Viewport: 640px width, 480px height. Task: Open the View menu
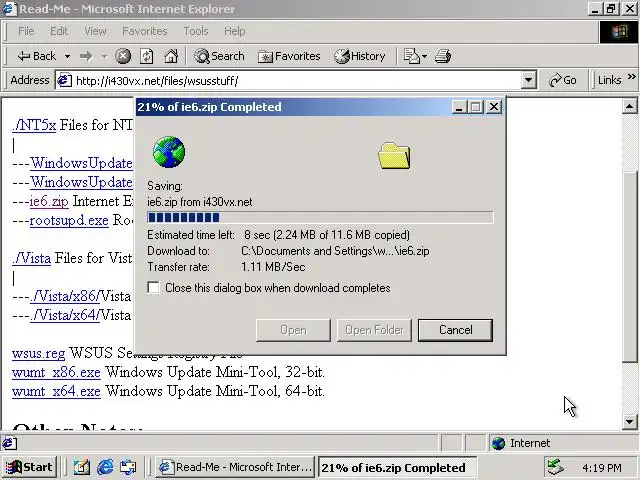[x=95, y=31]
